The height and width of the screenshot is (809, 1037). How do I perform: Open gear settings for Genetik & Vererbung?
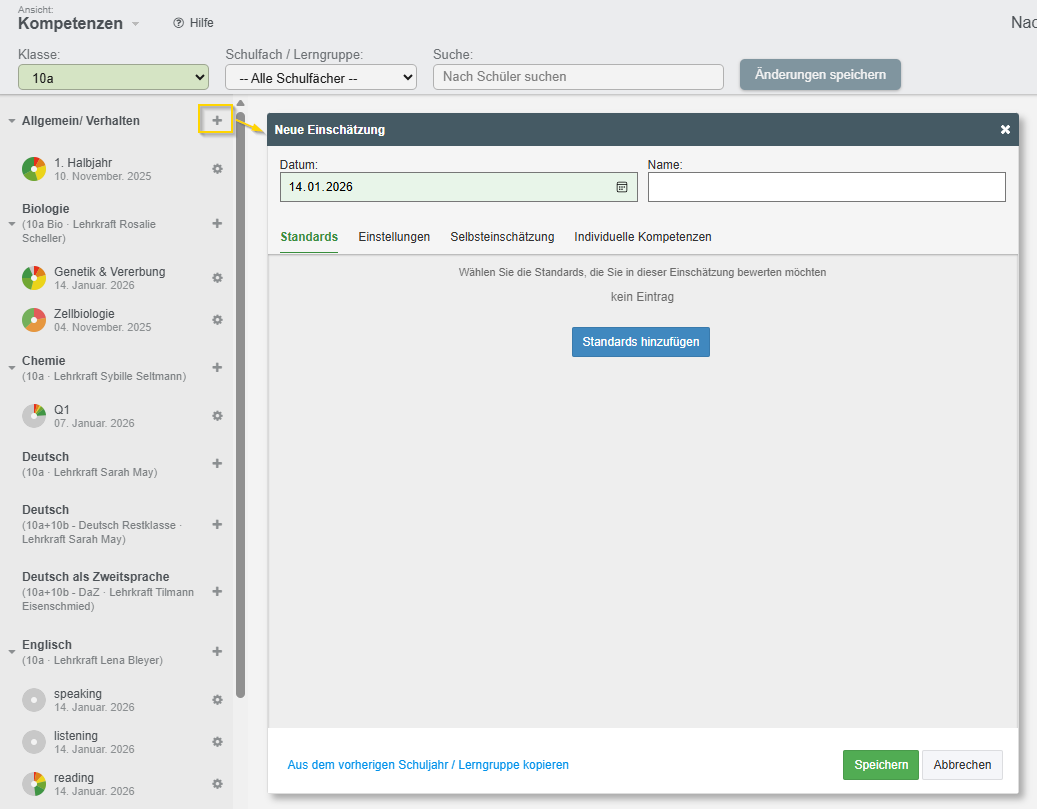tap(217, 278)
